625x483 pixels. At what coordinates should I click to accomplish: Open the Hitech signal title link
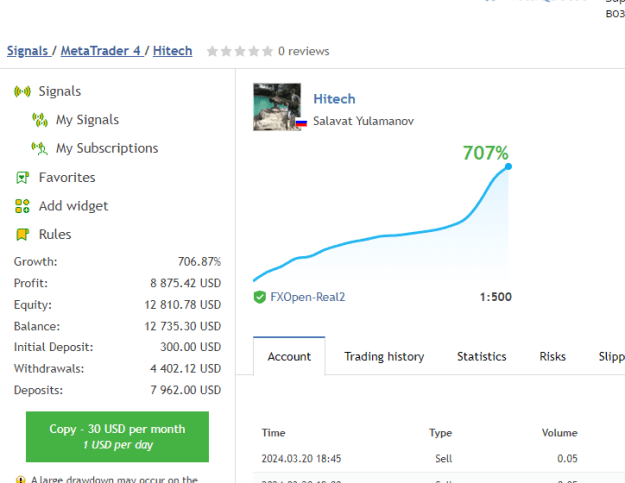pos(334,99)
